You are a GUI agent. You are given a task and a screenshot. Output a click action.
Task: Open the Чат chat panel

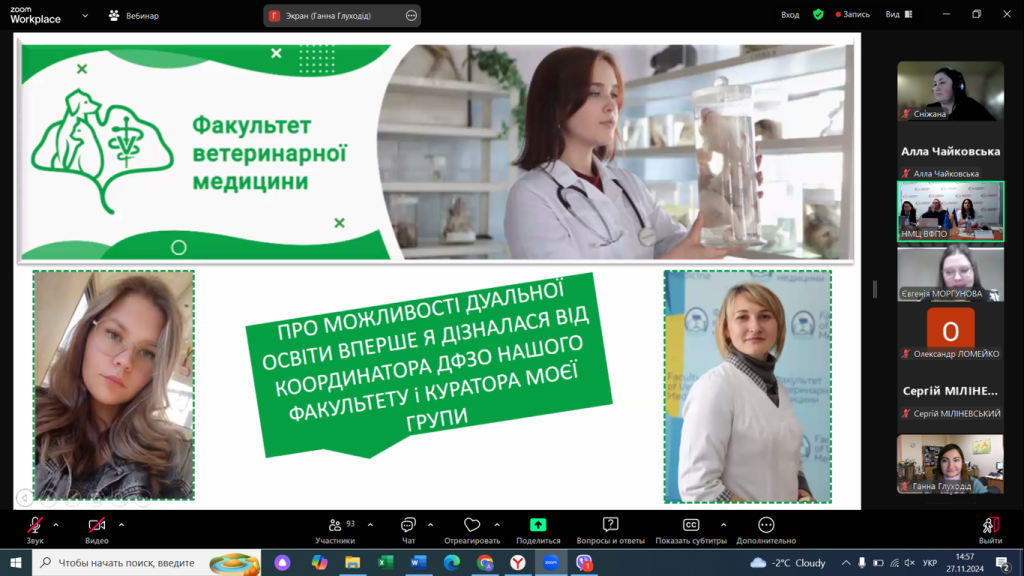(x=408, y=525)
